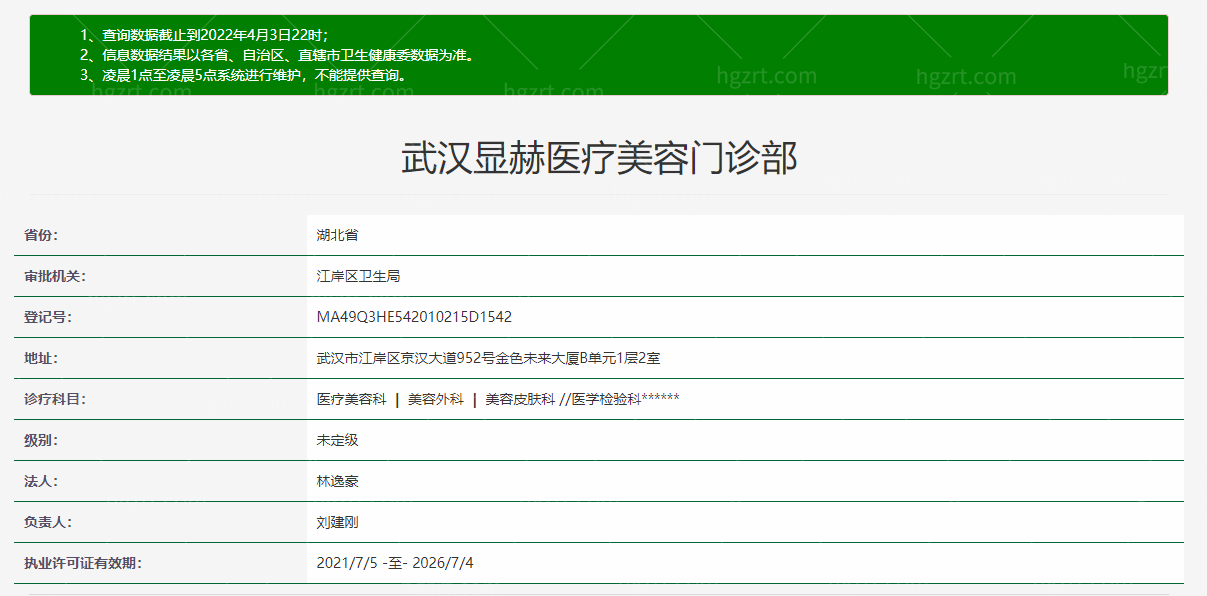The image size is (1207, 596).
Task: Select the 法人 label
Action: pos(41,481)
